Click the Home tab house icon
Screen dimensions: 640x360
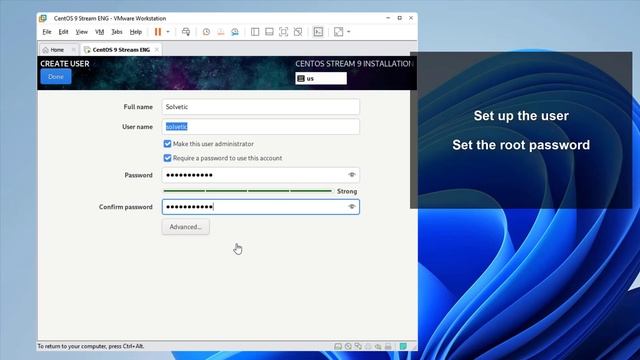coord(45,50)
